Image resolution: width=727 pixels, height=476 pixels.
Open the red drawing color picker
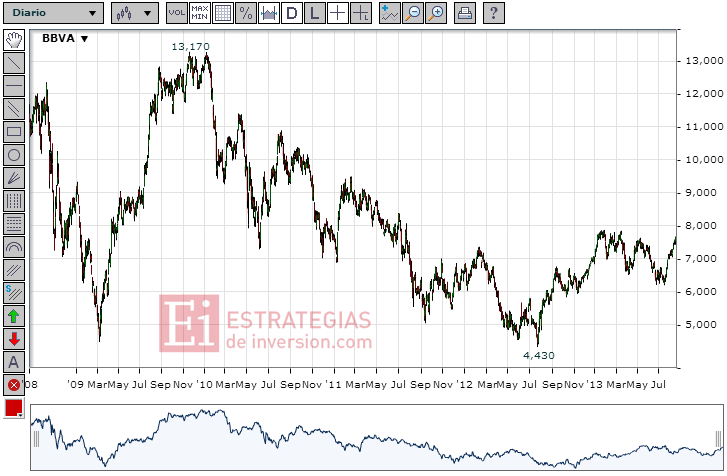[x=14, y=408]
